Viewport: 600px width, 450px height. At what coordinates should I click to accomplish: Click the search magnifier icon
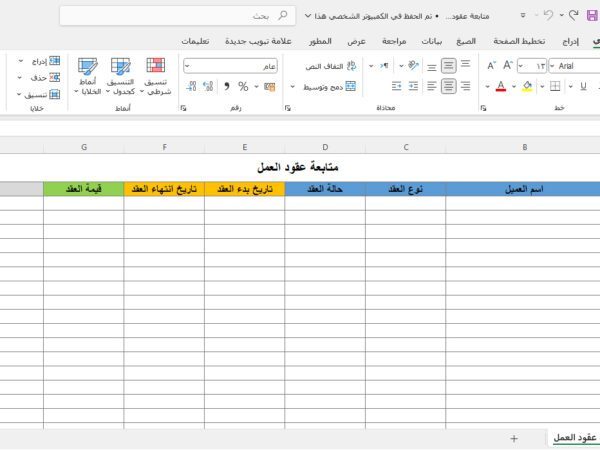pos(282,16)
